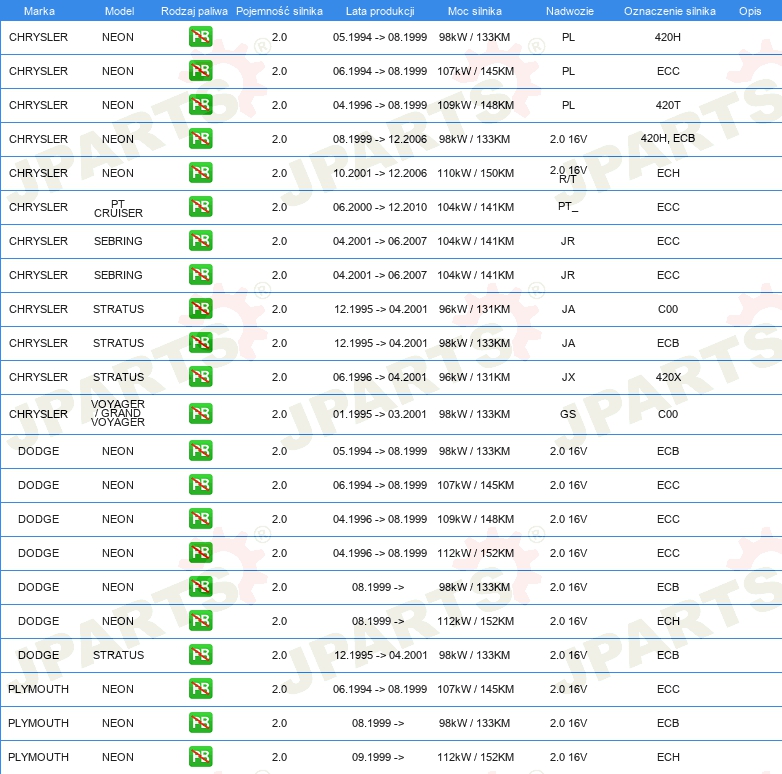Click fuel icon in Dodge Neon 05.1994 ECB row
782x774 pixels.
(200, 451)
